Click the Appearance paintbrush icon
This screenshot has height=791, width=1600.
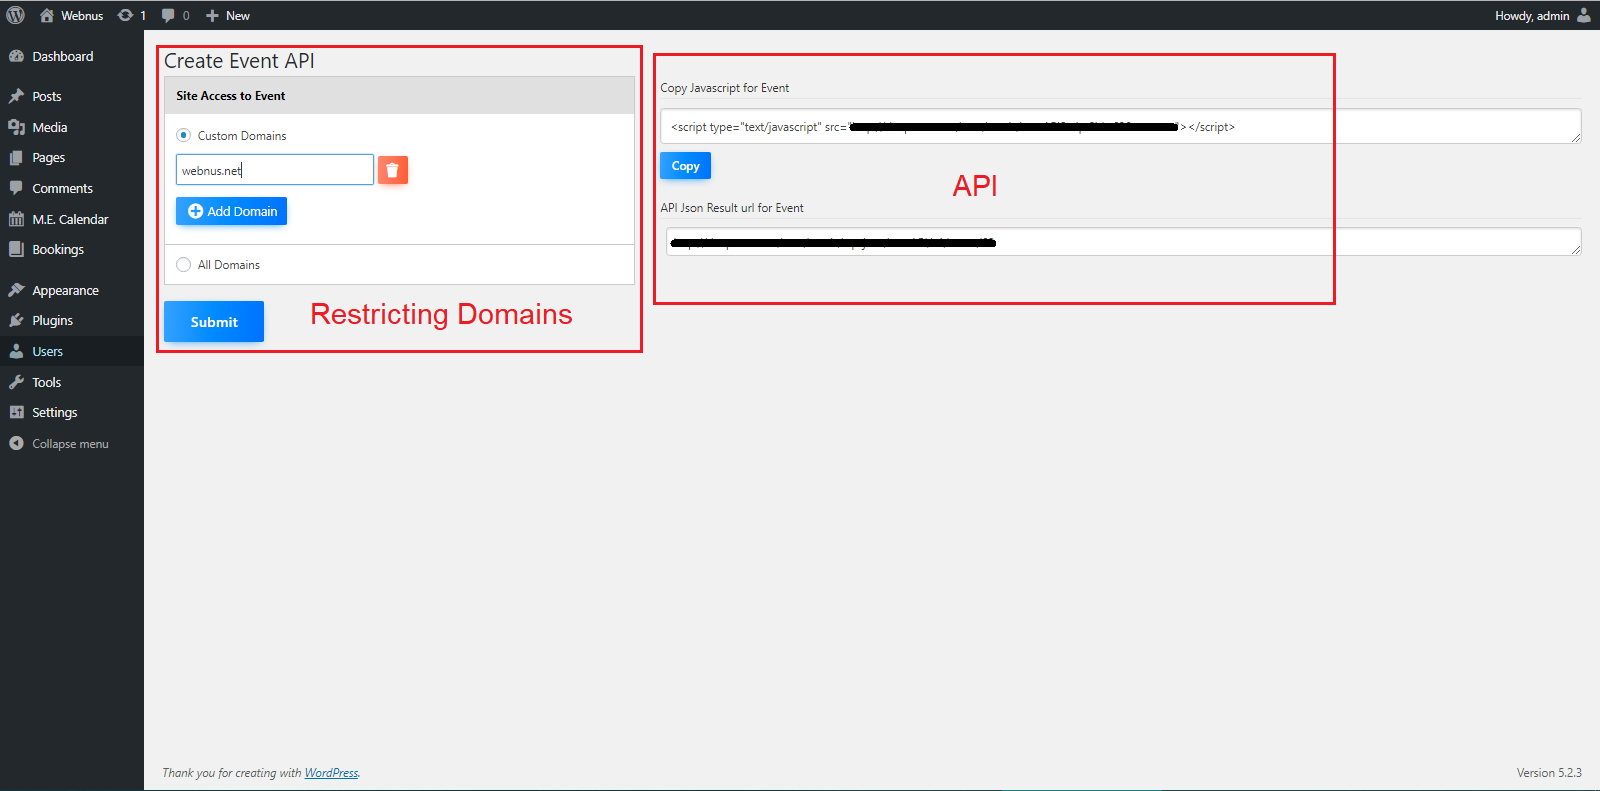pyautogui.click(x=16, y=290)
